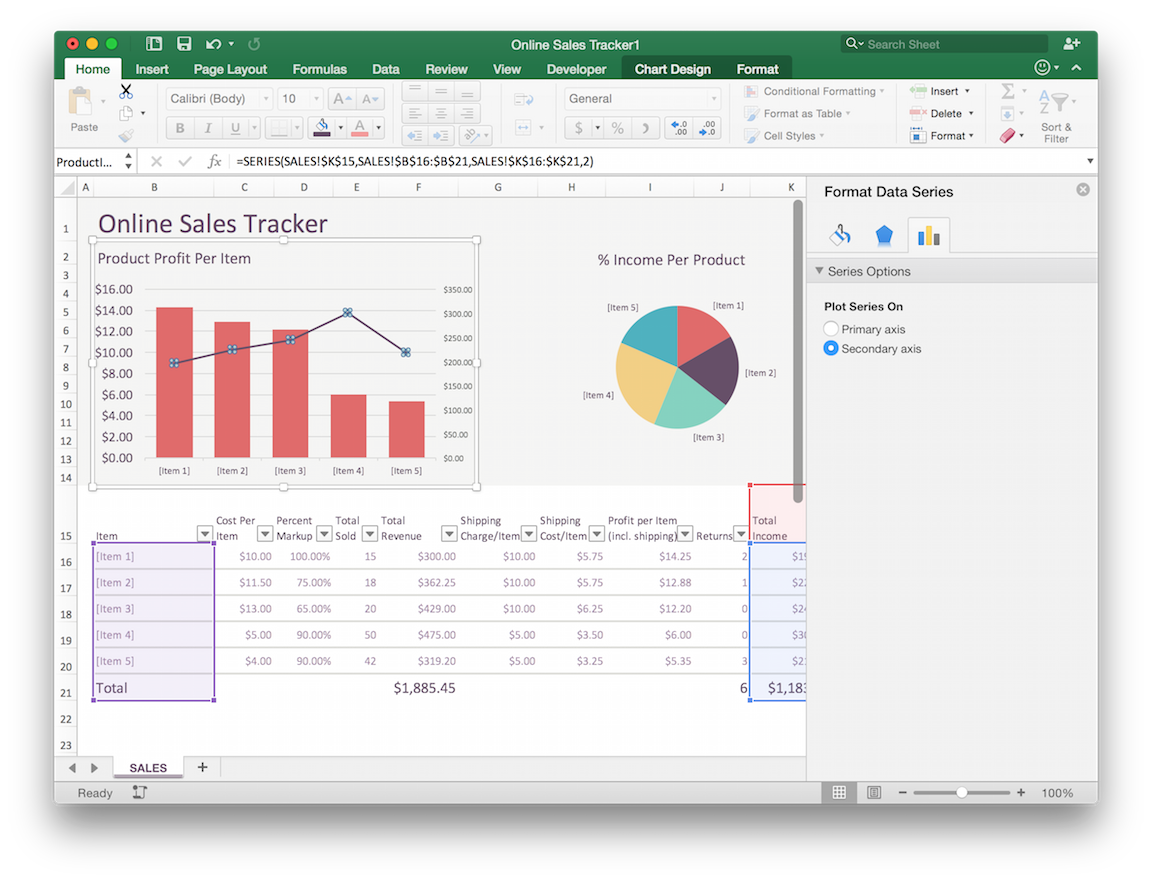Click the Wrap Text icon
The width and height of the screenshot is (1152, 881).
point(524,100)
